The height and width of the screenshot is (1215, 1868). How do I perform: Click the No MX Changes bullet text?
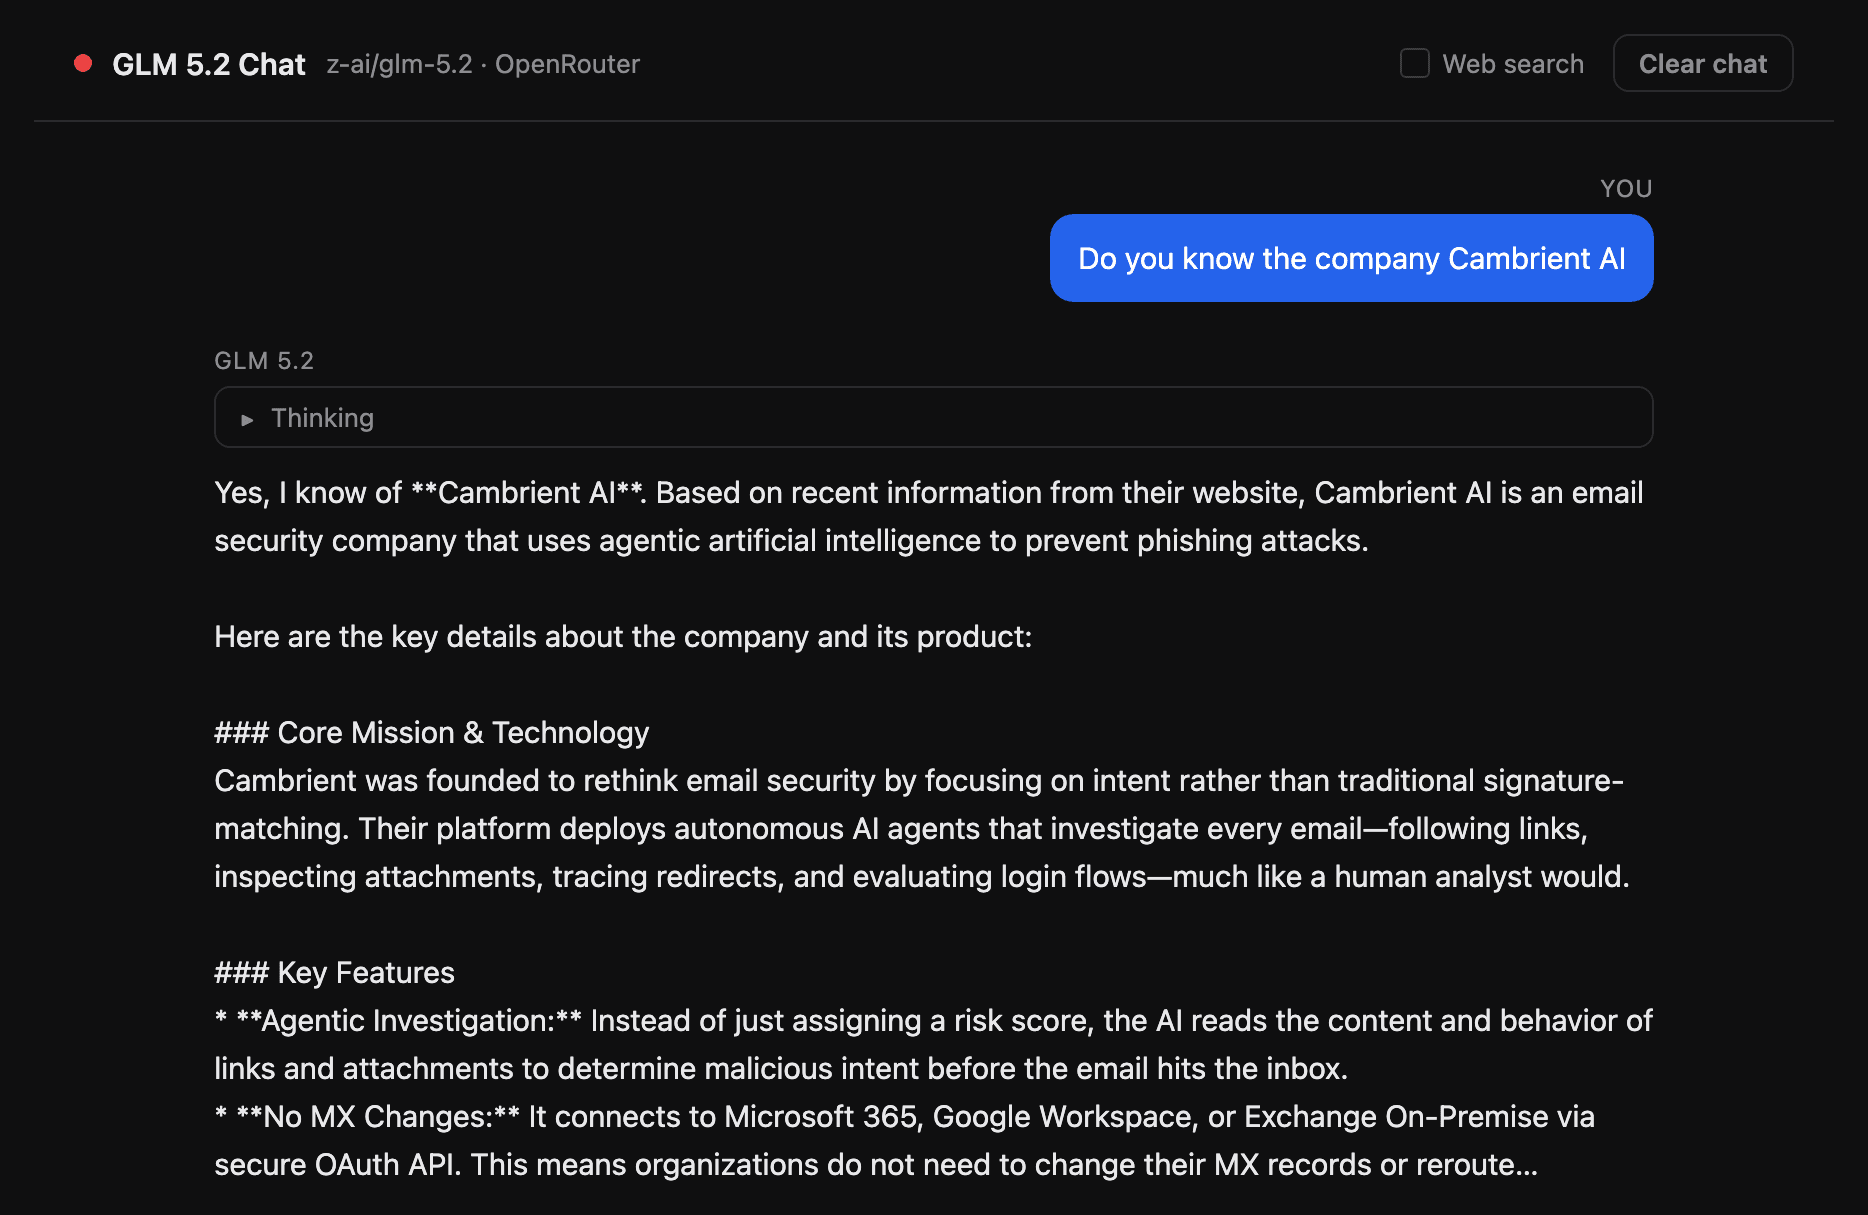(x=904, y=1140)
